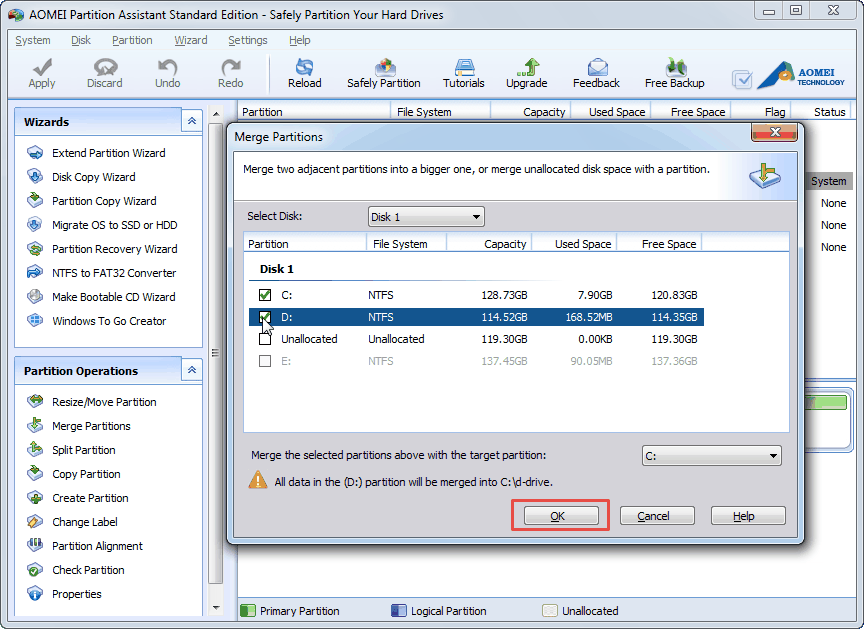Open the Wizard menu
Viewport: 864px width, 629px height.
click(x=191, y=40)
